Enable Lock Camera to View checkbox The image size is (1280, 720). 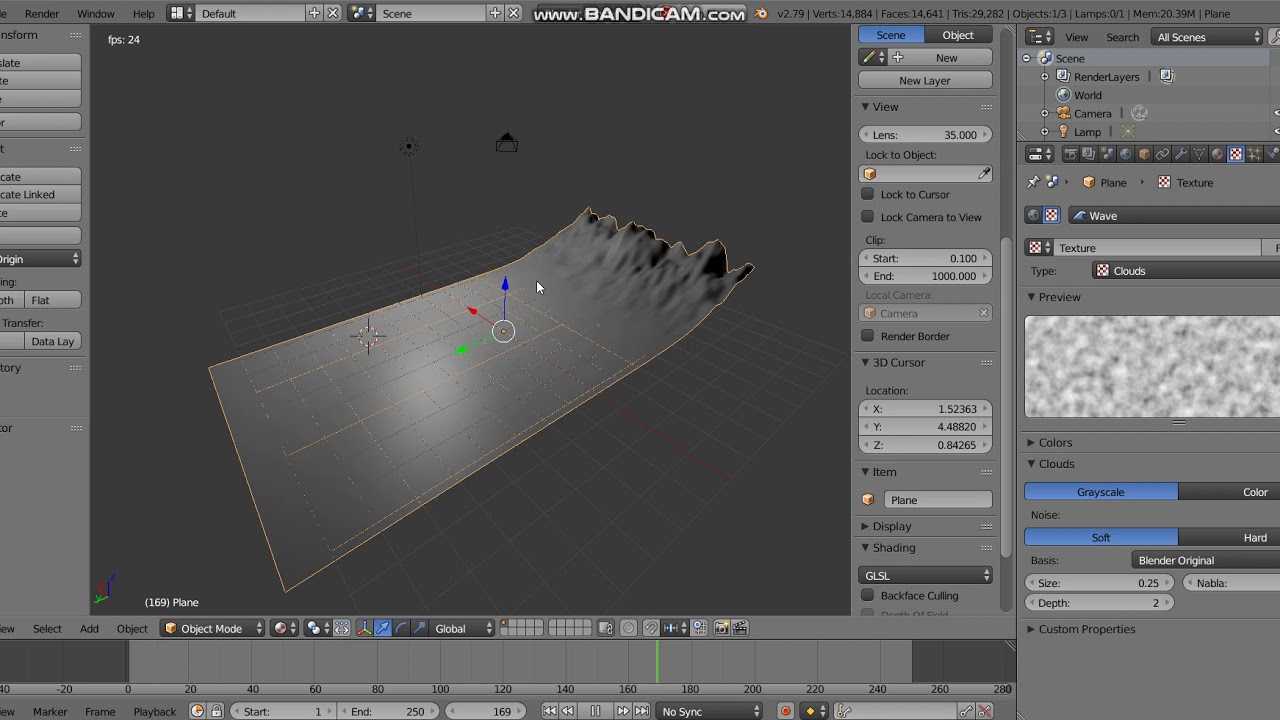coord(867,216)
